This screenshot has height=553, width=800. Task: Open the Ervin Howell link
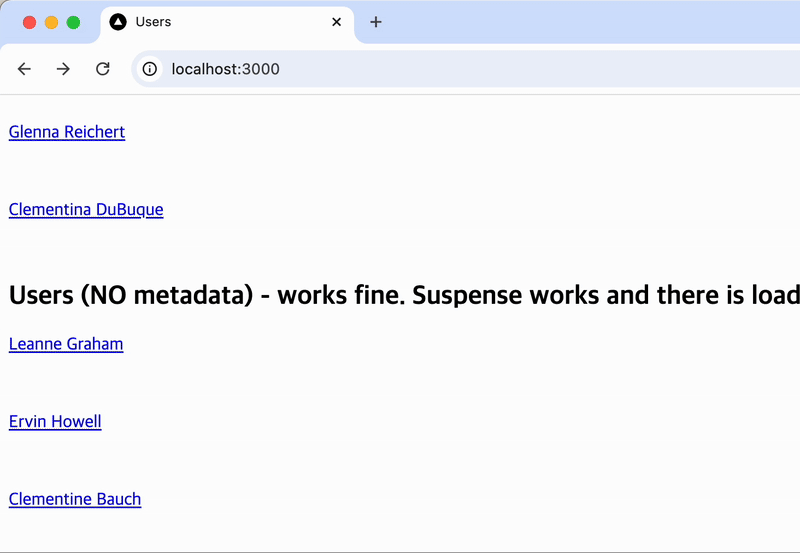[55, 422]
